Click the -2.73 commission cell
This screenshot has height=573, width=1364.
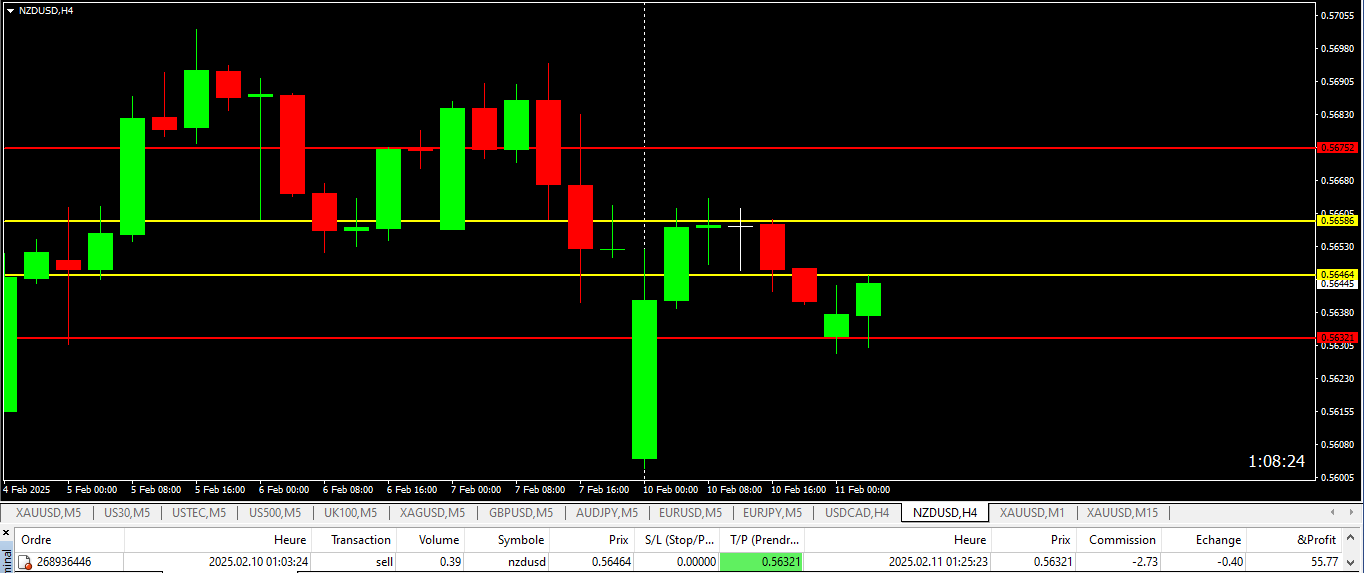click(1120, 562)
